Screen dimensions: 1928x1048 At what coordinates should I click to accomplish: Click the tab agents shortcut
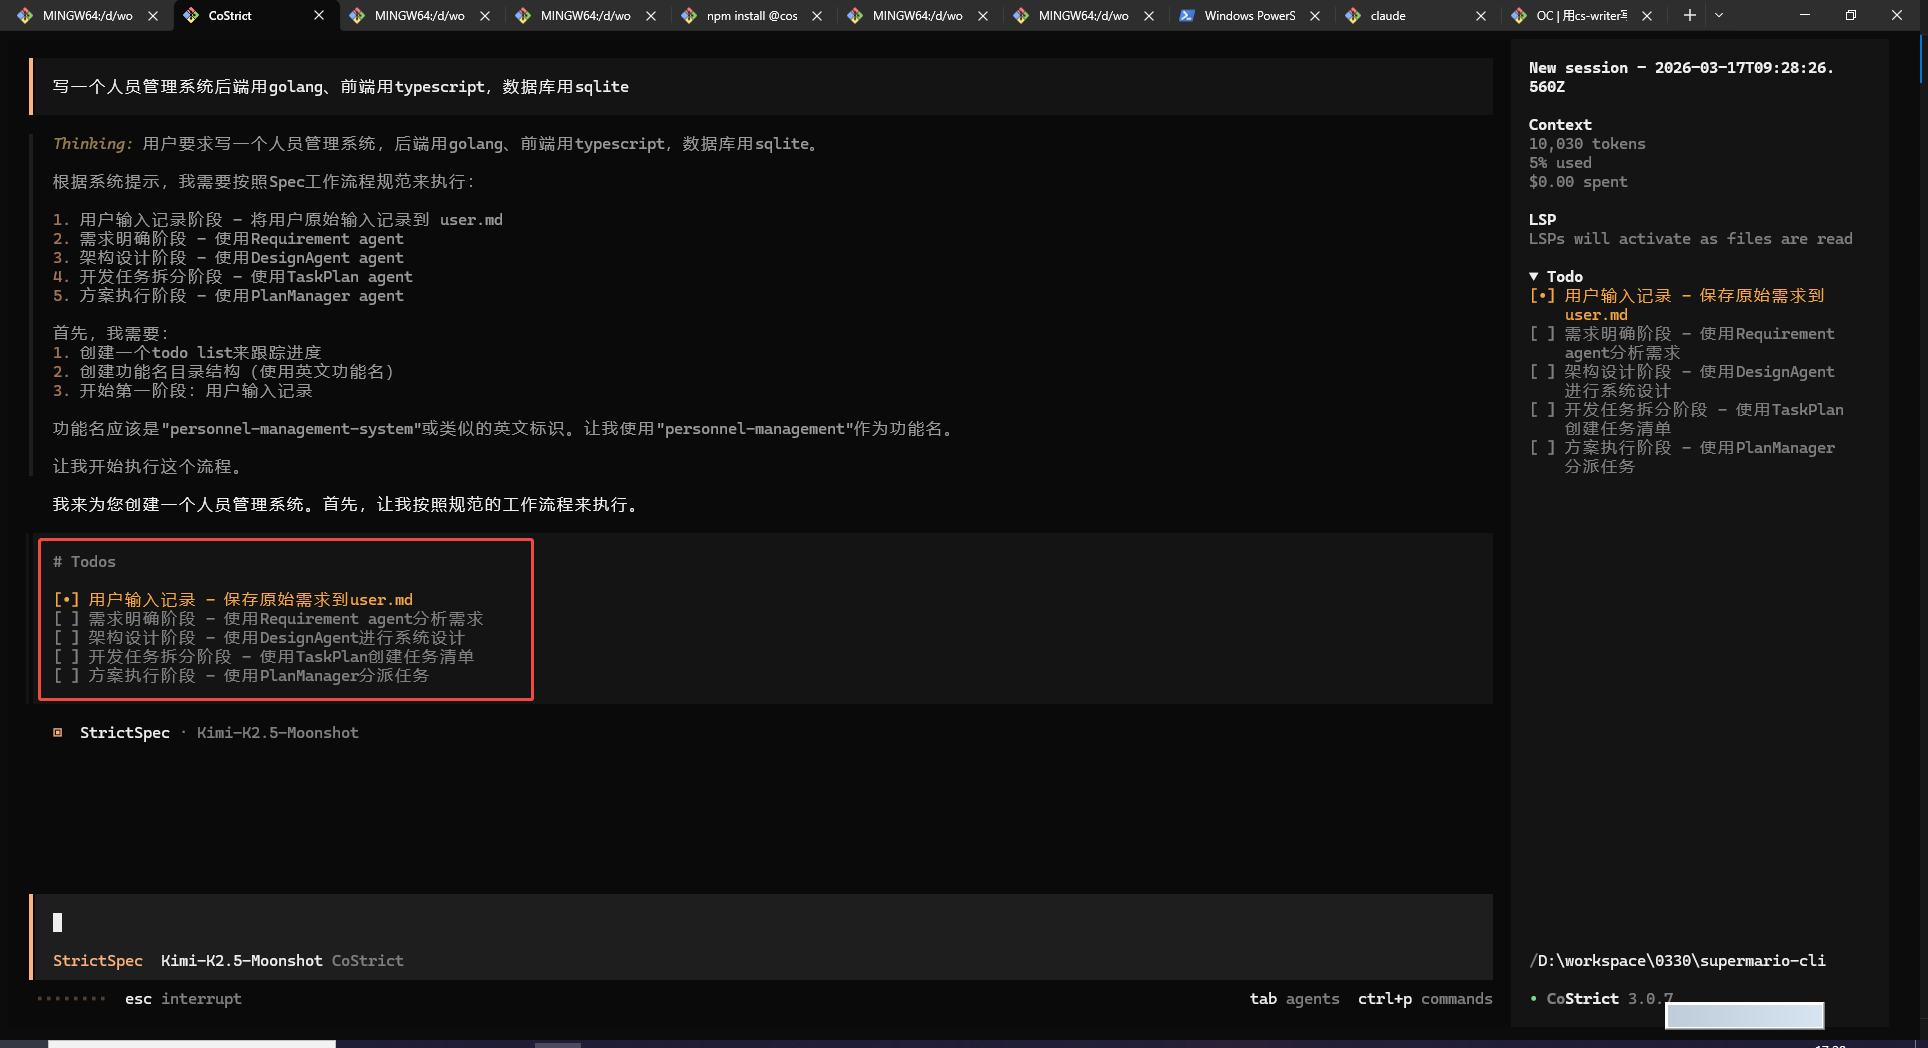pyautogui.click(x=1294, y=999)
